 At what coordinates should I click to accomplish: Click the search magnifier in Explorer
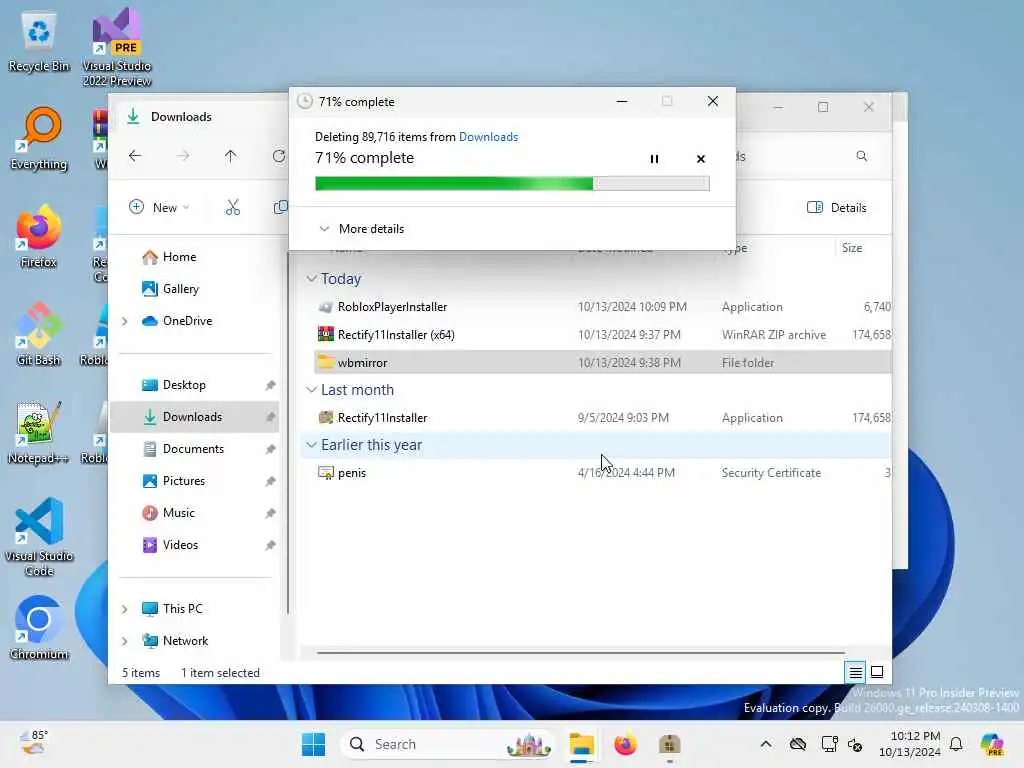tap(861, 156)
